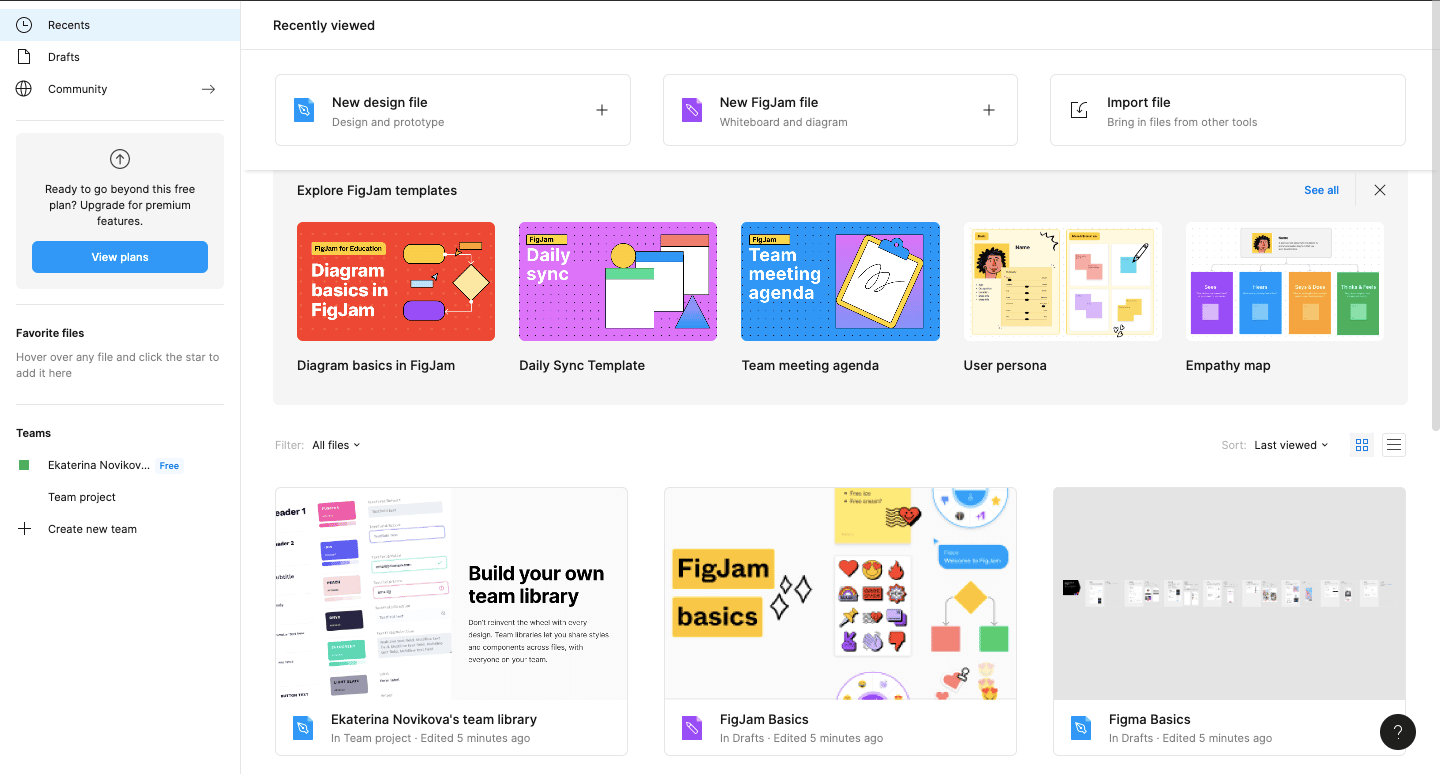Click blue icon beside Figma Basics name

point(1081,728)
